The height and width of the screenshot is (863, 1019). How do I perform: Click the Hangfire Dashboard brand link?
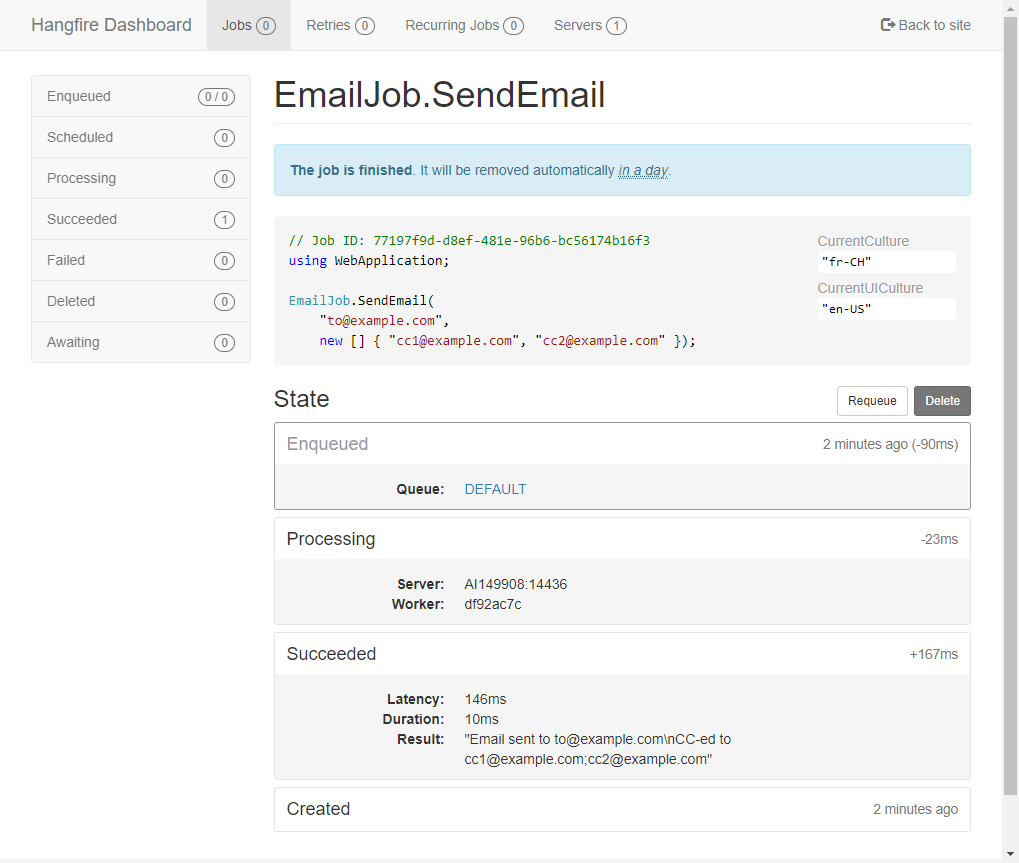[x=111, y=25]
